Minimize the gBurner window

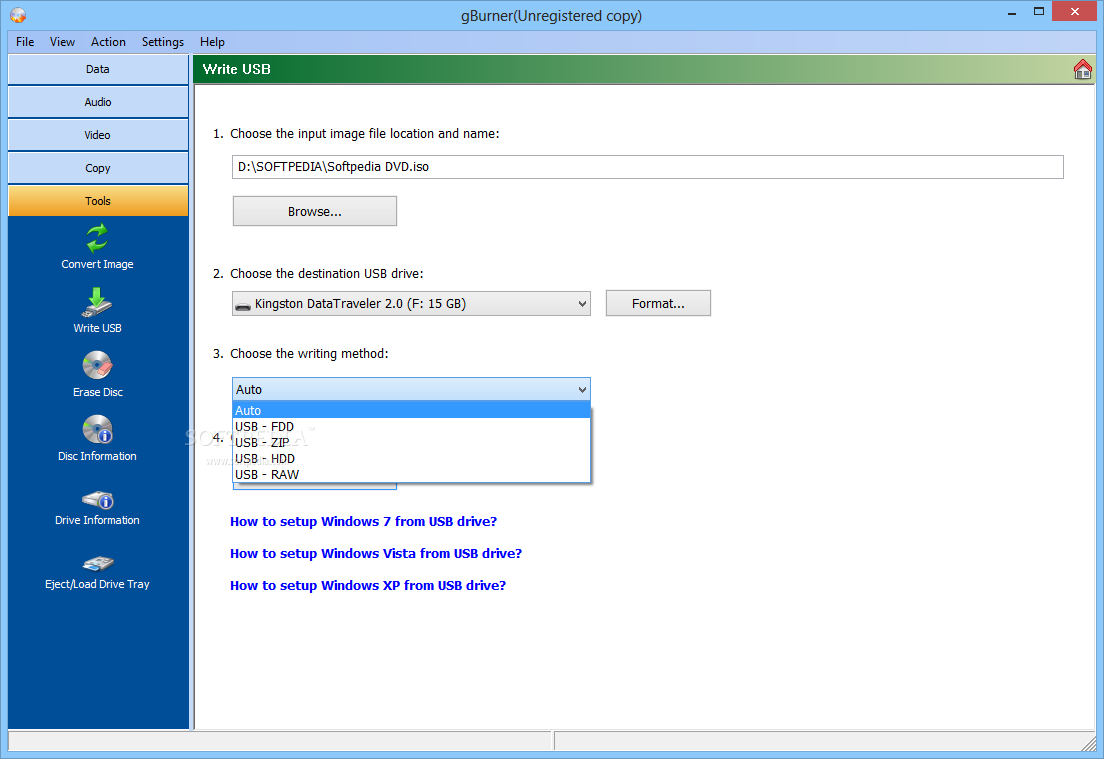click(x=1012, y=12)
